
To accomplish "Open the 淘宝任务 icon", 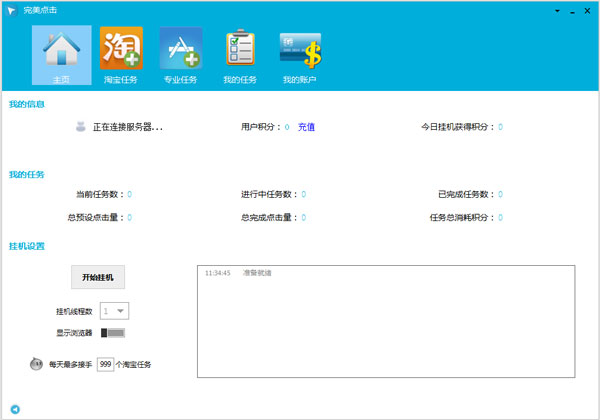I will (121, 48).
